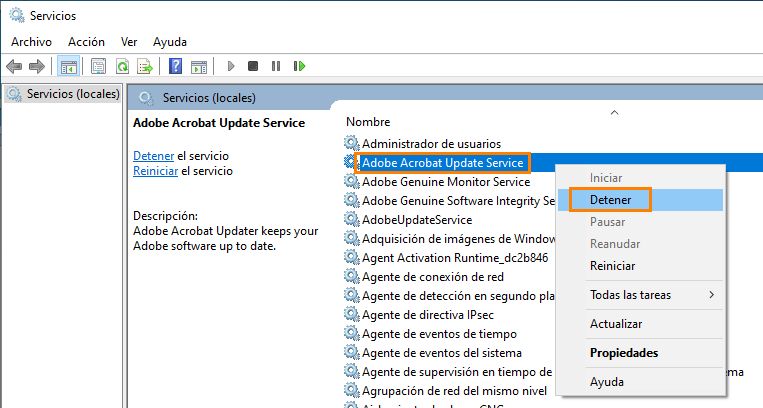Image resolution: width=763 pixels, height=408 pixels.
Task: Click gear icon of Agente de directiva IPsec
Action: pyautogui.click(x=351, y=314)
